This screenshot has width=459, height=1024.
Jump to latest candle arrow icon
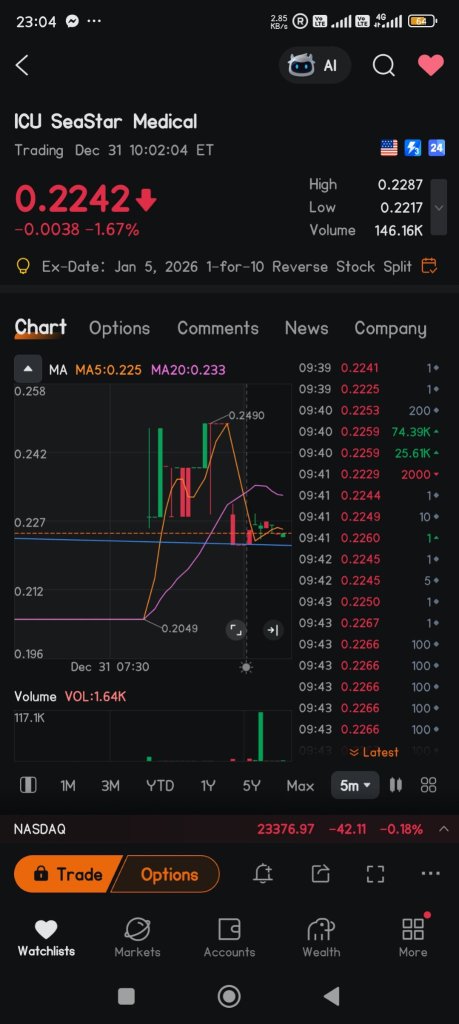coord(273,630)
